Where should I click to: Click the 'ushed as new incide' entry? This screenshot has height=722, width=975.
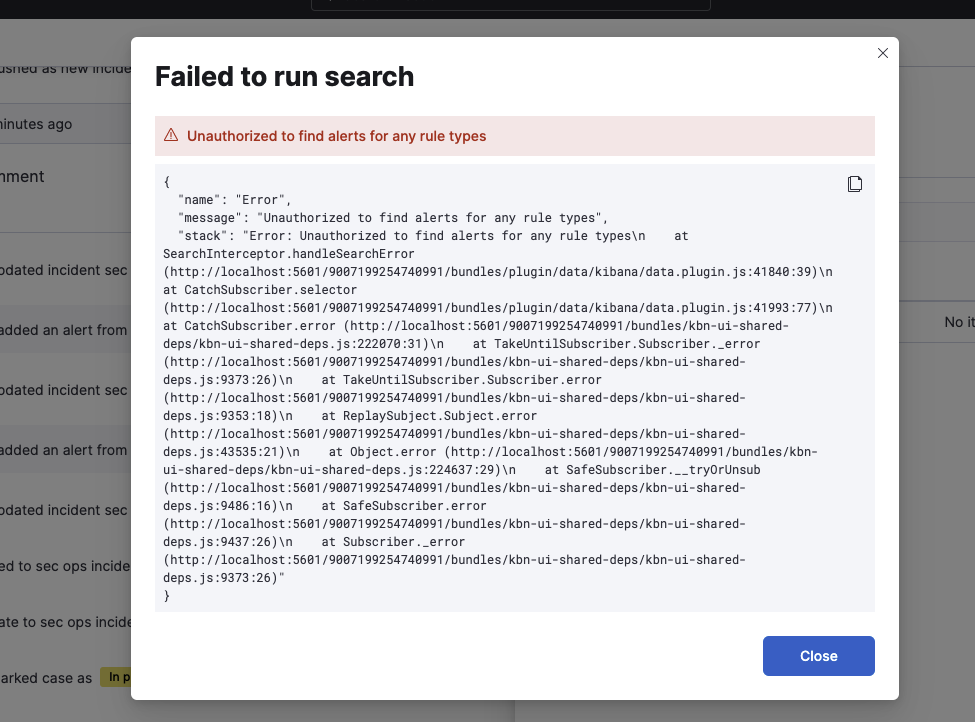[65, 68]
